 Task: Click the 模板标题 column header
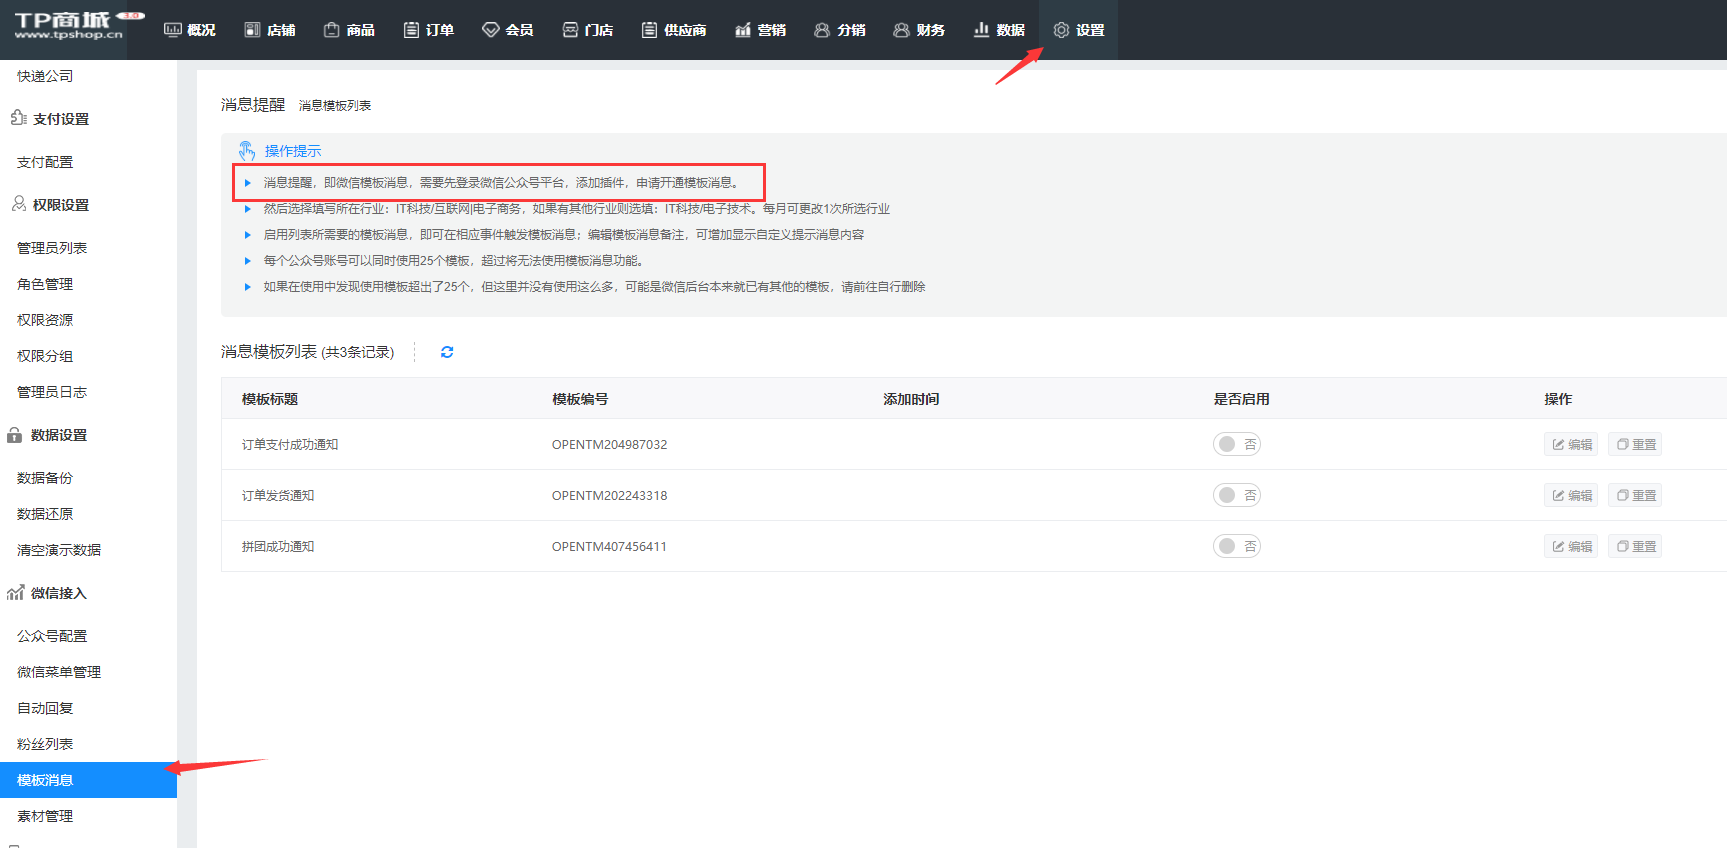pyautogui.click(x=270, y=399)
